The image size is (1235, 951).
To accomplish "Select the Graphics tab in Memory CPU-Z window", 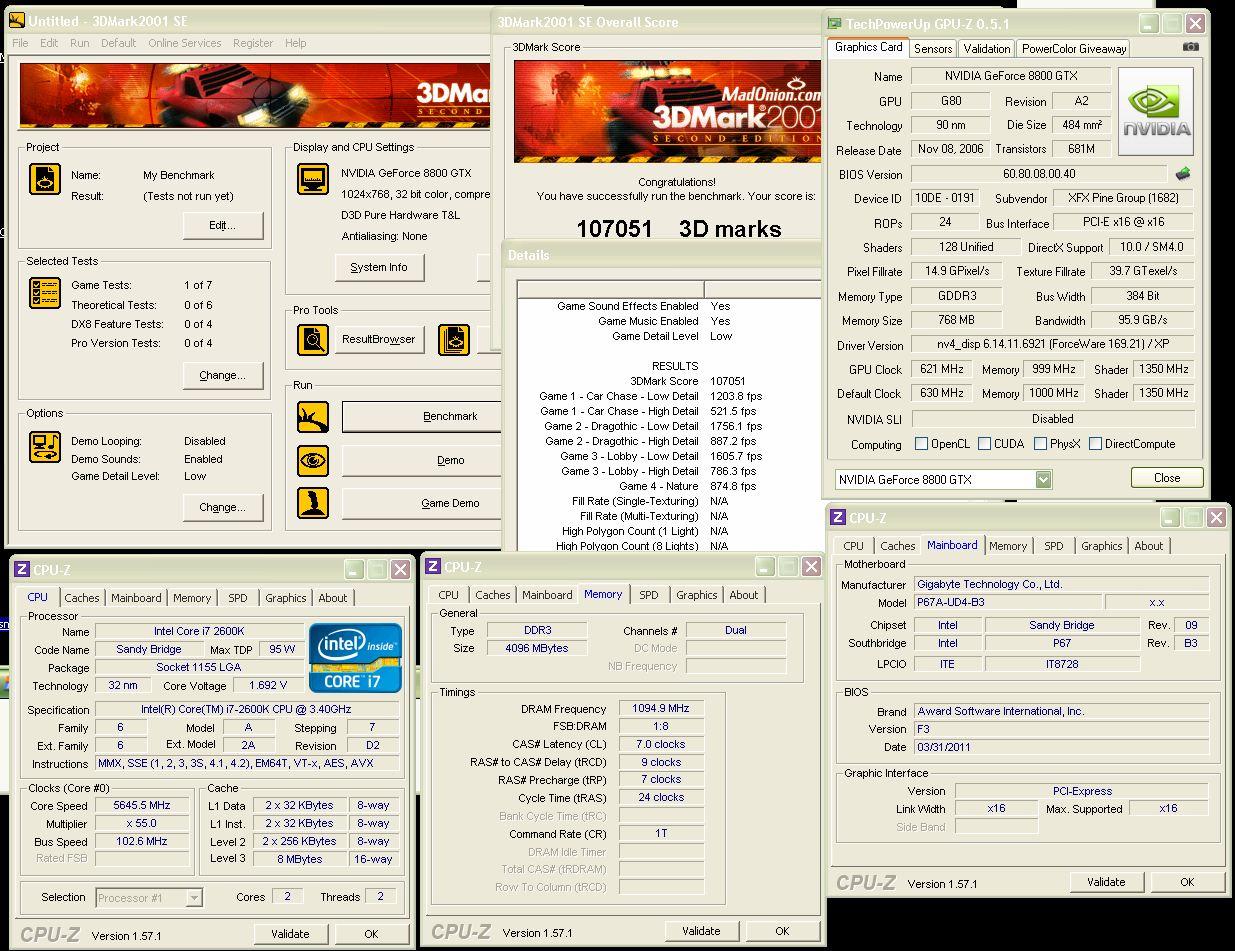I will (x=697, y=595).
